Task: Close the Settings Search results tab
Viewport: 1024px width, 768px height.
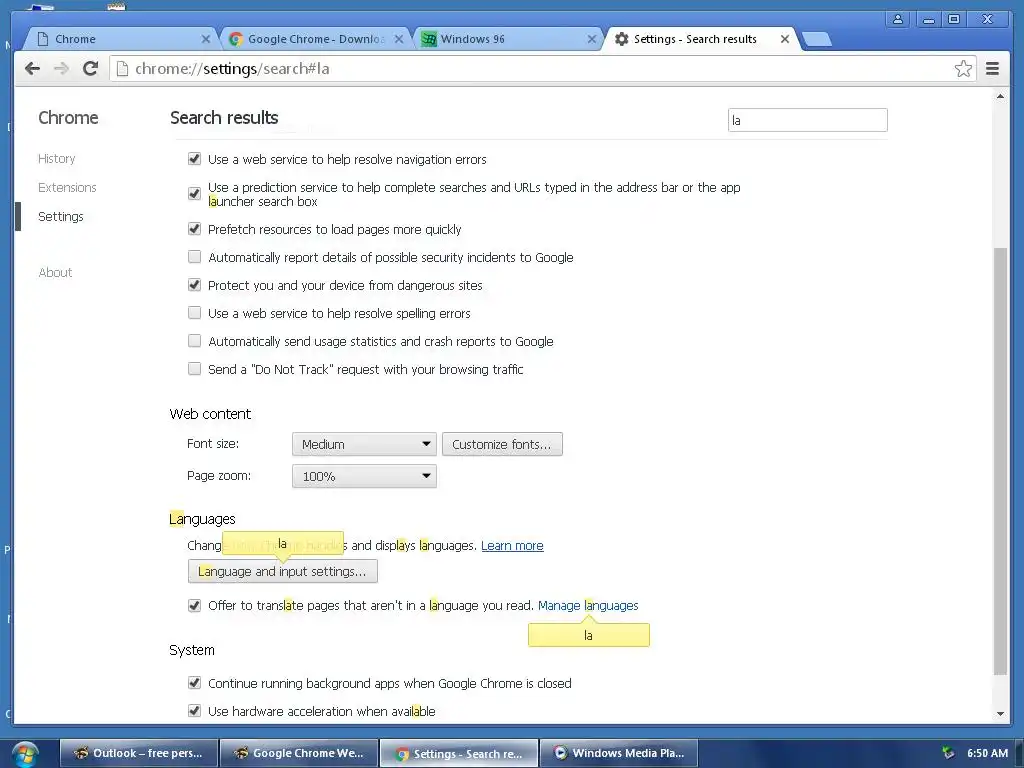Action: click(784, 39)
